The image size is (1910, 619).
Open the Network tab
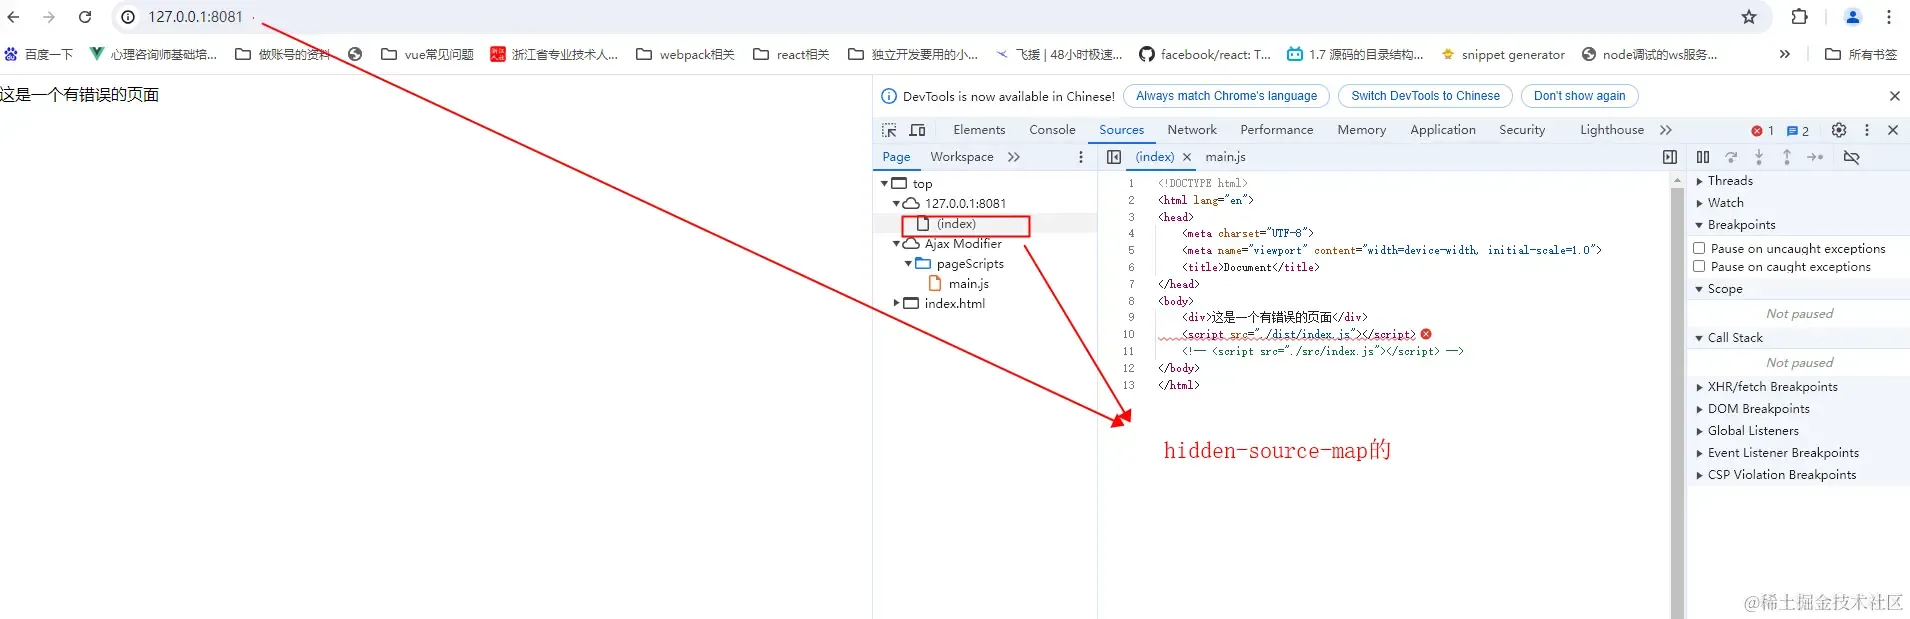(1192, 130)
